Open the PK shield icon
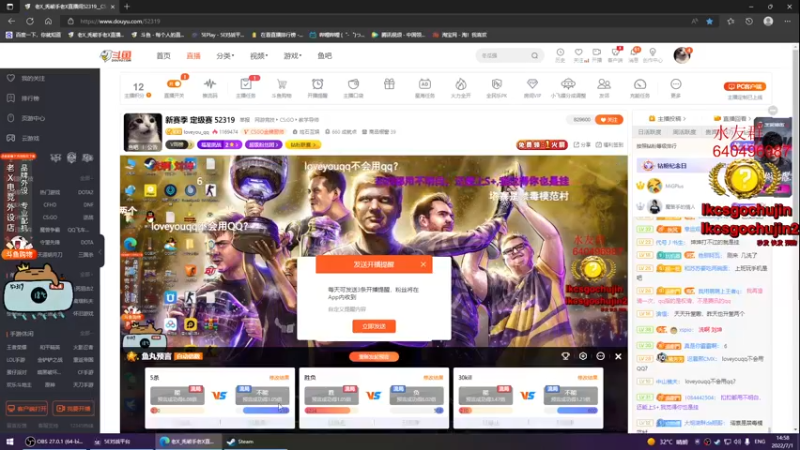Screen dimensions: 800x450 pos(496,84)
